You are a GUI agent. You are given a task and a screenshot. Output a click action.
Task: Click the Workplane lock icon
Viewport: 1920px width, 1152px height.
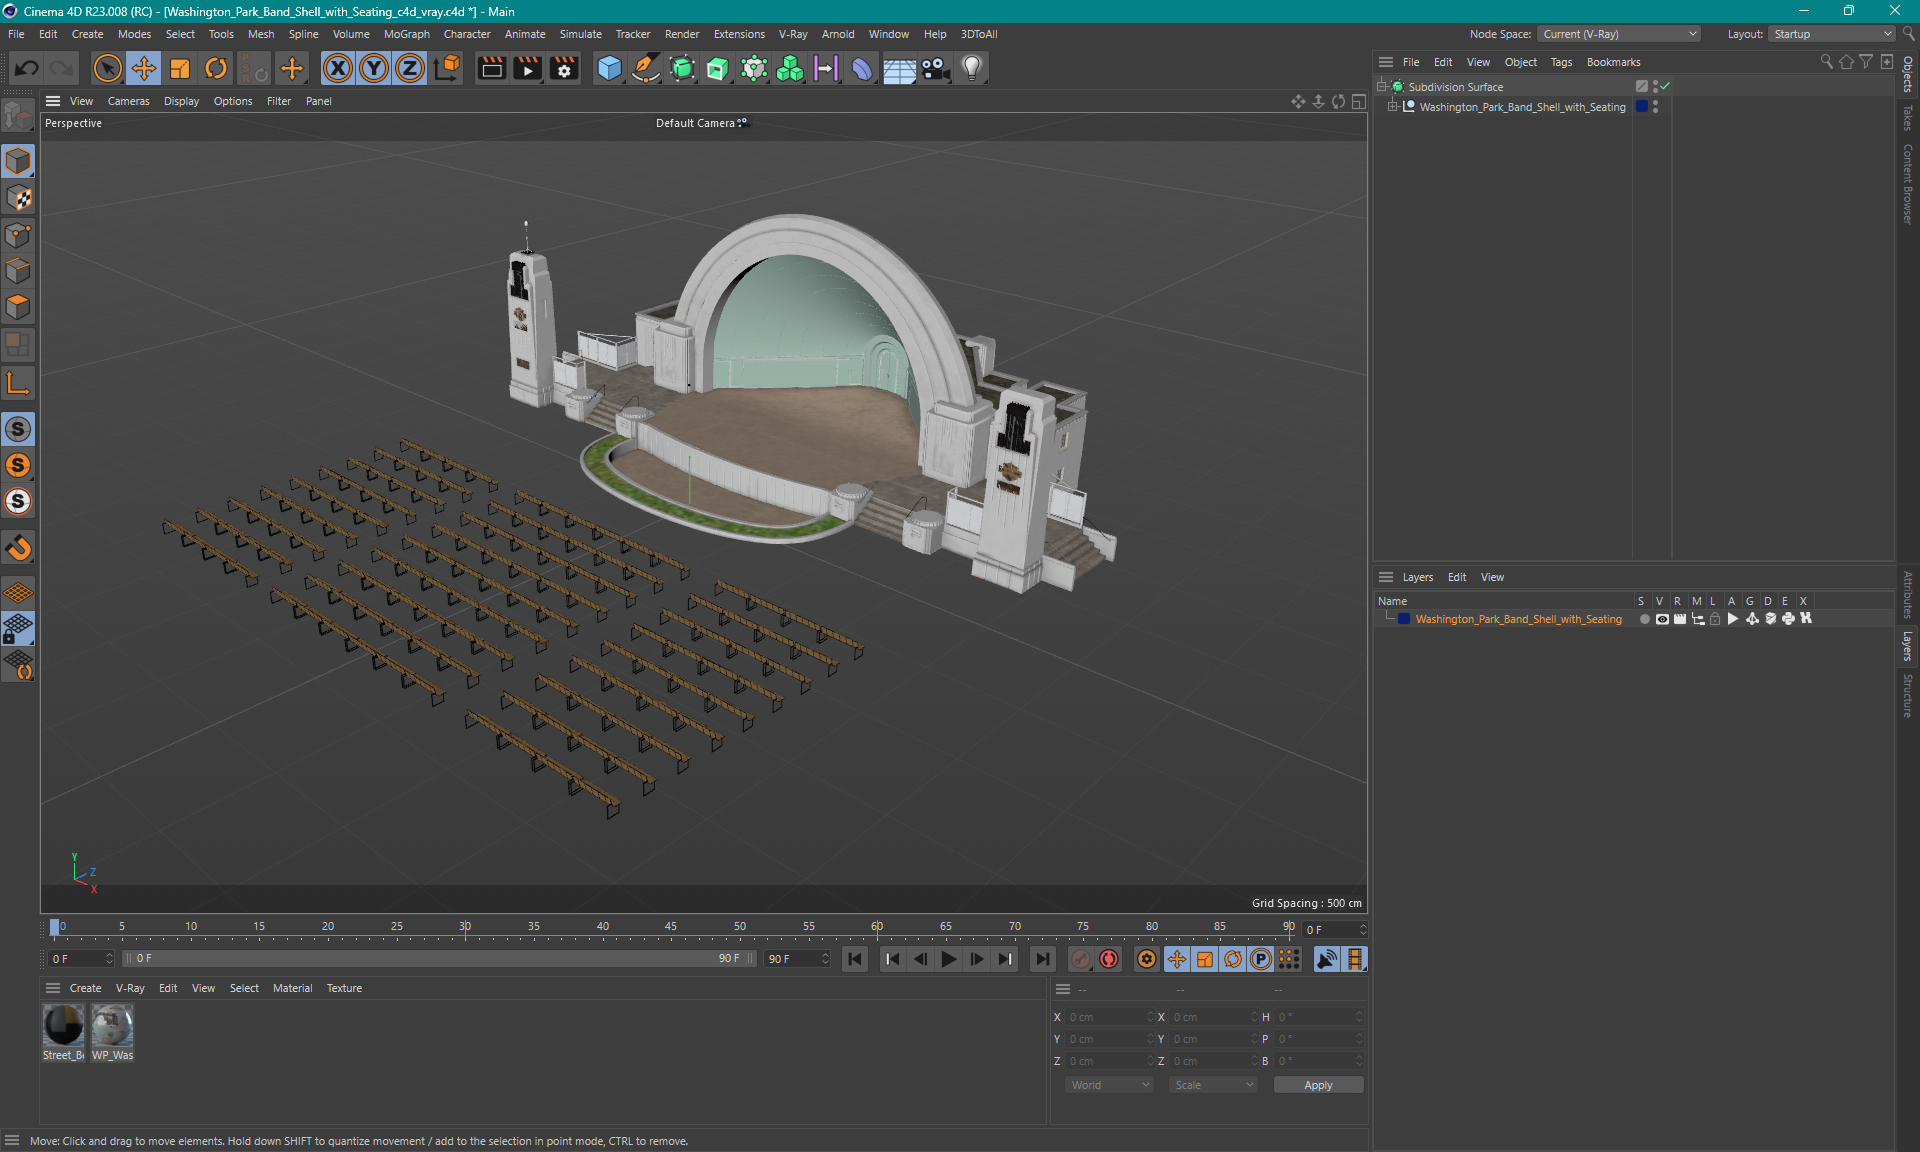tap(18, 629)
